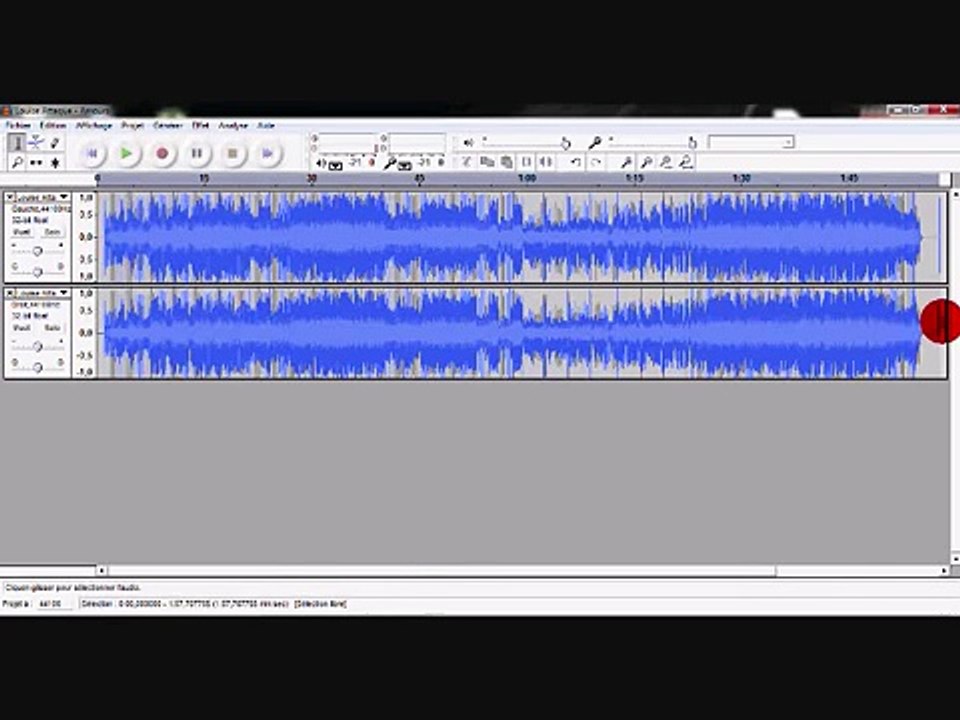The height and width of the screenshot is (720, 960).
Task: Click the Undo arrow icon
Action: 576,162
